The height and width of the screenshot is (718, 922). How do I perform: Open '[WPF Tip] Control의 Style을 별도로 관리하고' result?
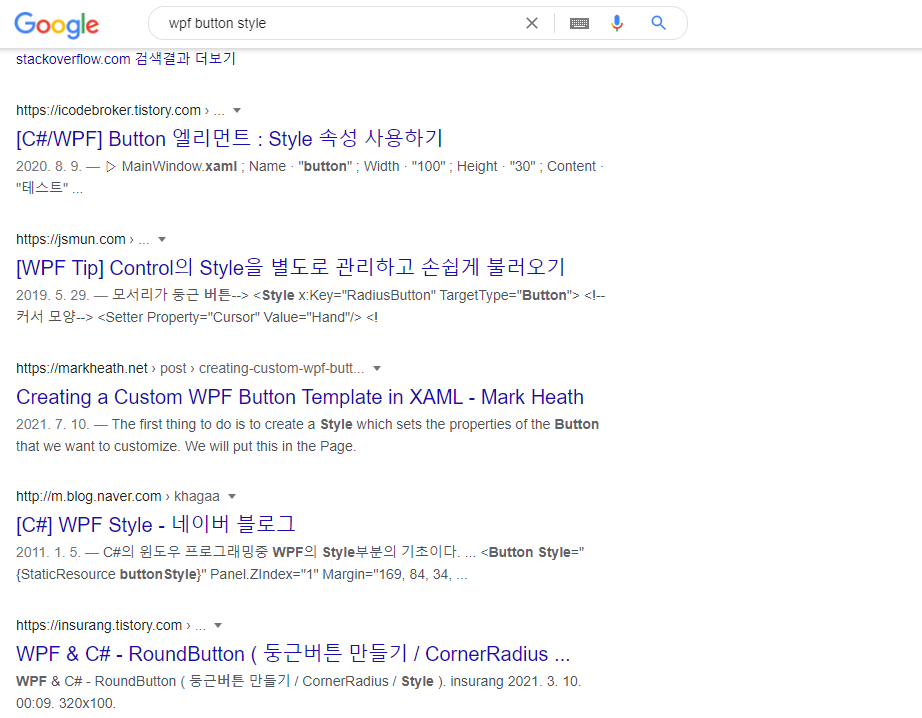click(290, 268)
